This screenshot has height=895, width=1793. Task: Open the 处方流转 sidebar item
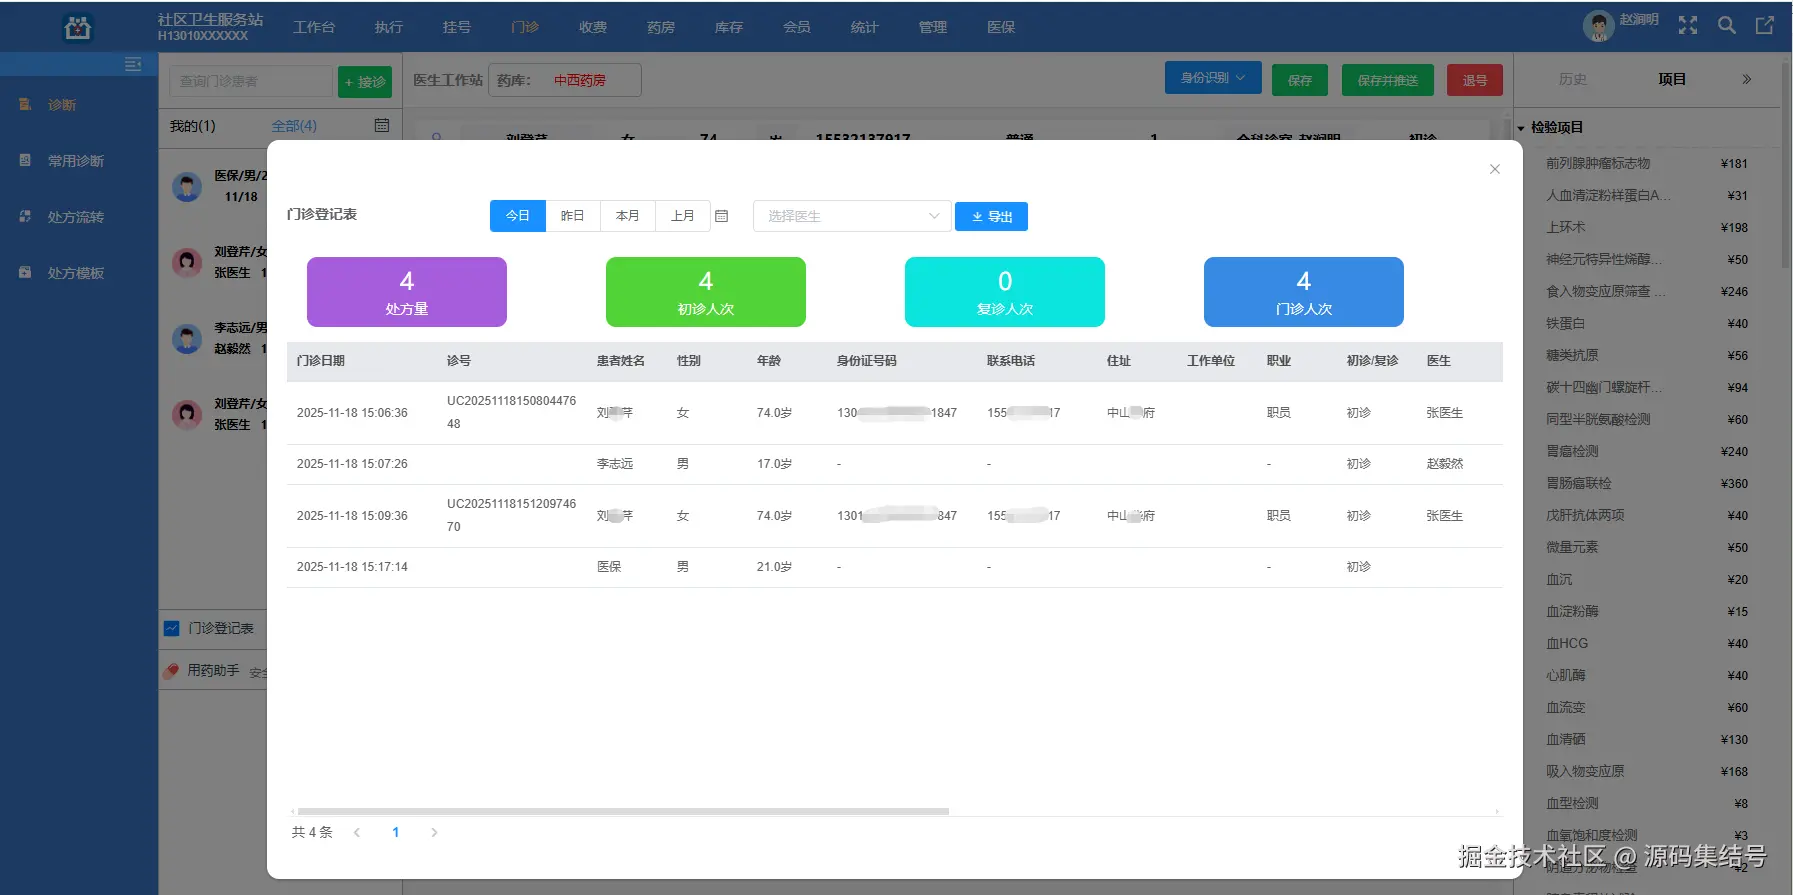point(76,217)
